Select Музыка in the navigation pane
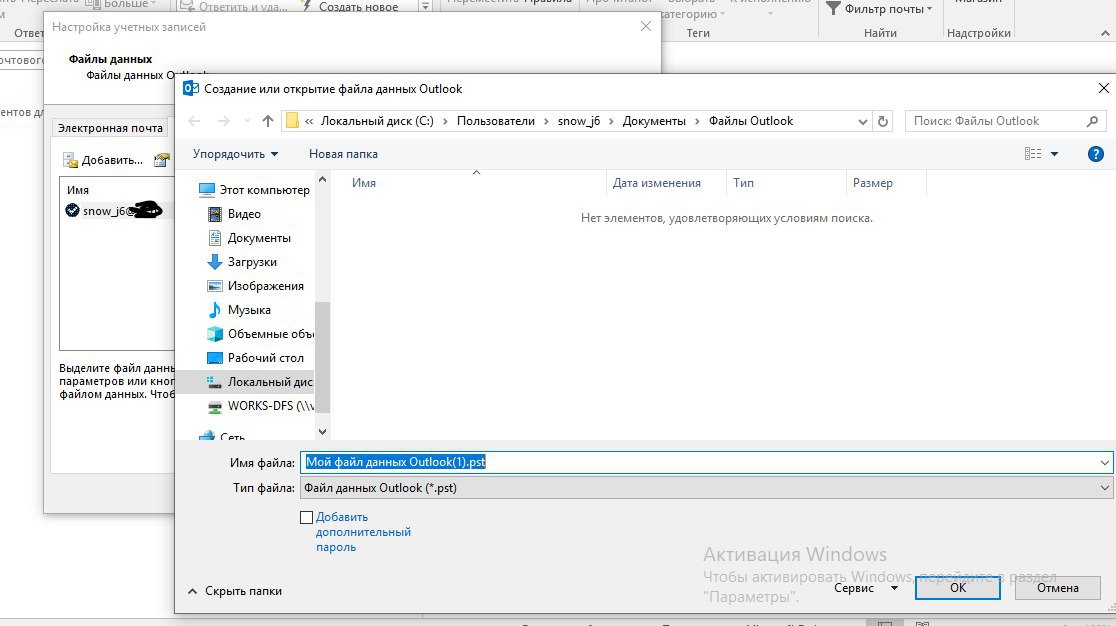 (x=249, y=310)
